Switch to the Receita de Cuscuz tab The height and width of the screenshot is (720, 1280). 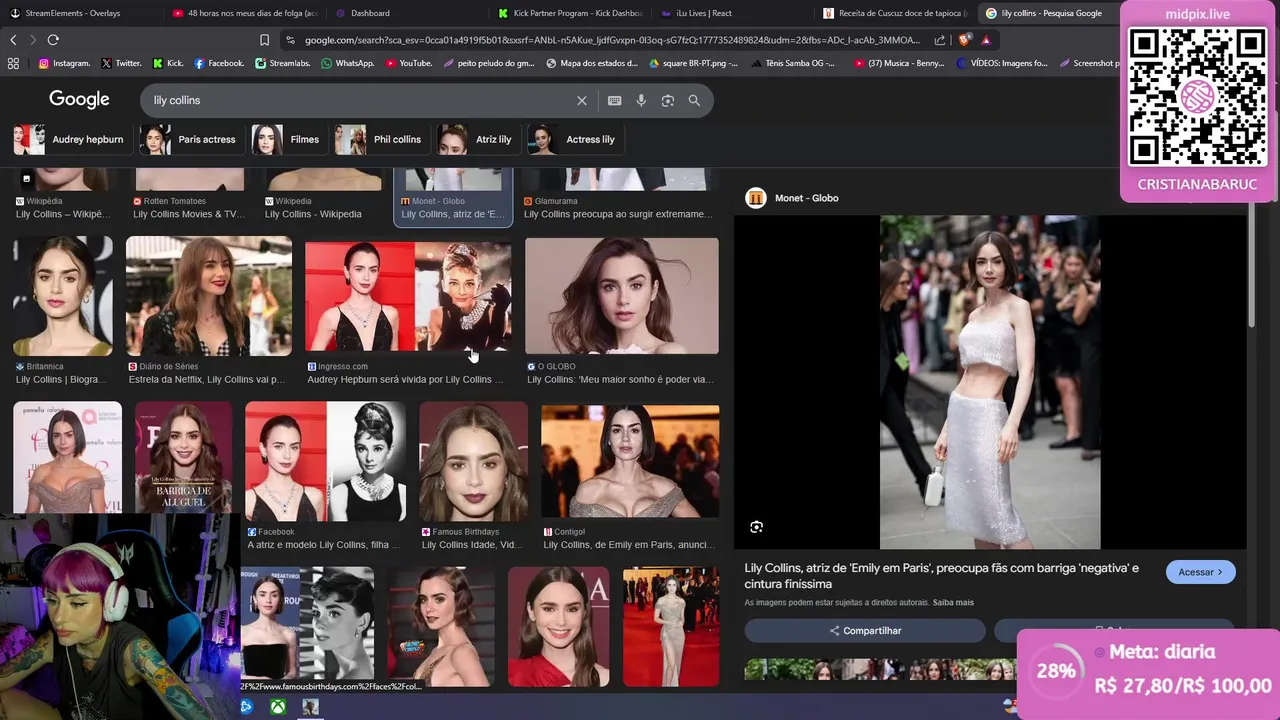click(x=897, y=13)
